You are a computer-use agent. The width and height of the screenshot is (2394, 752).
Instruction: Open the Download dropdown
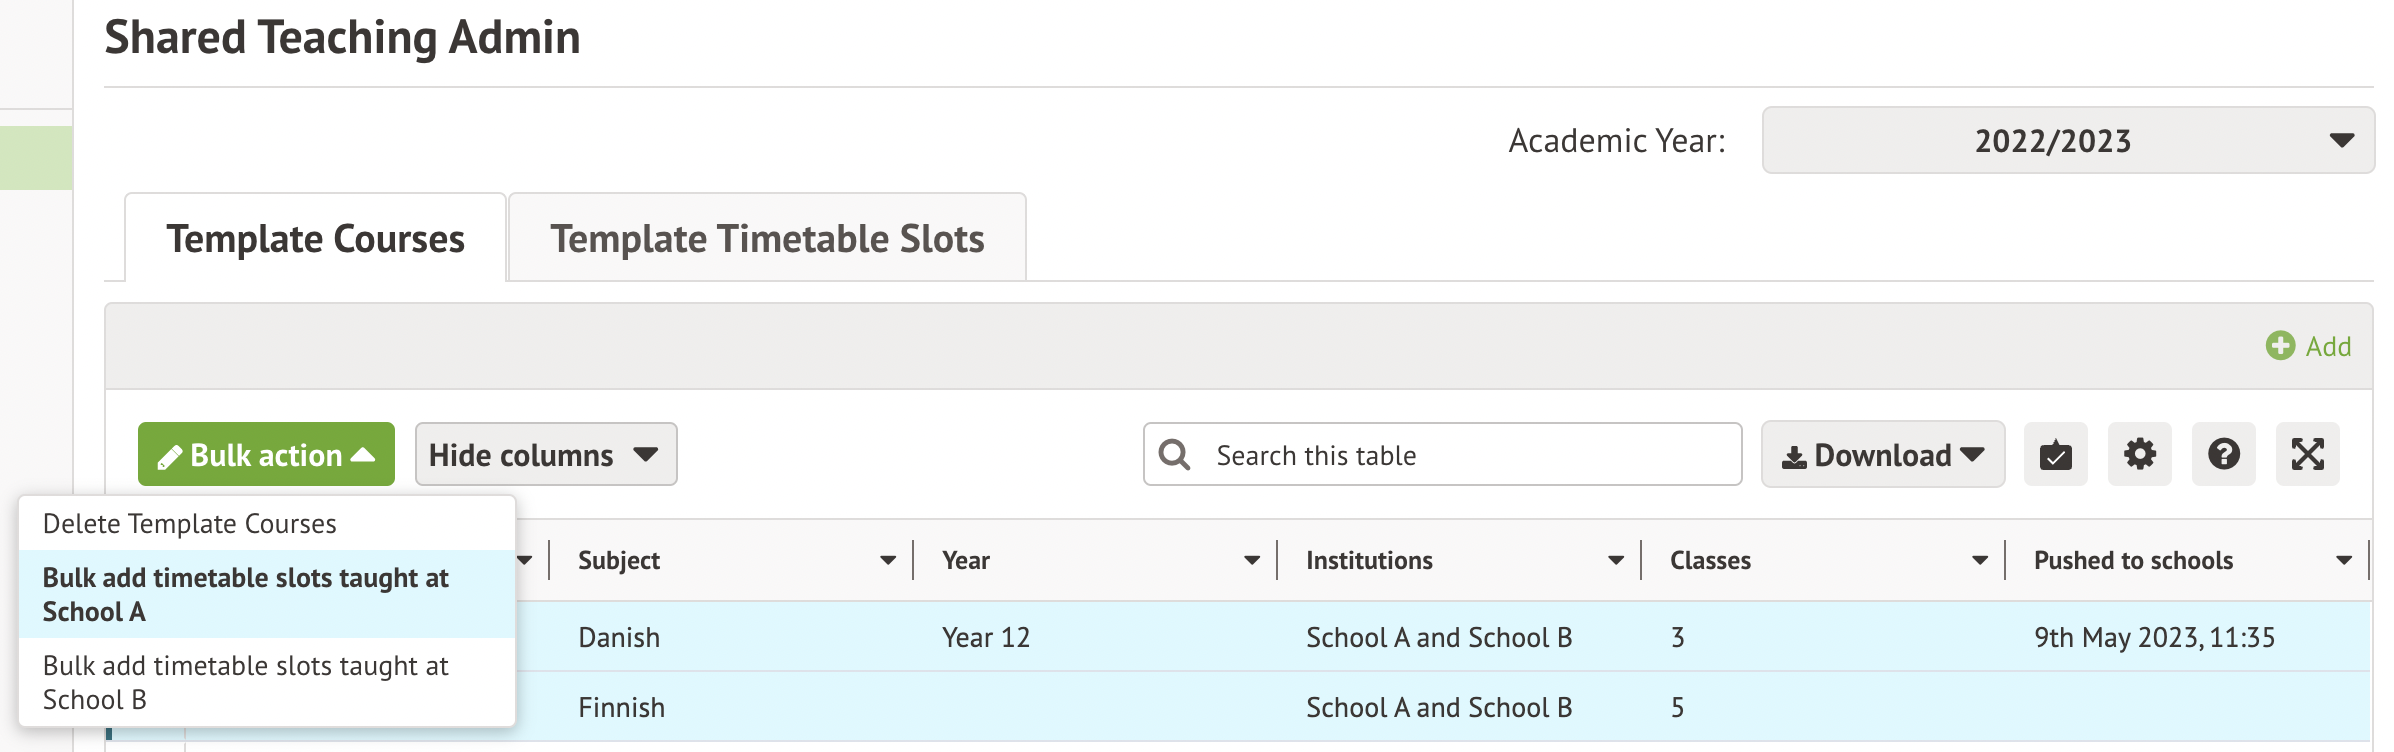(x=1882, y=455)
